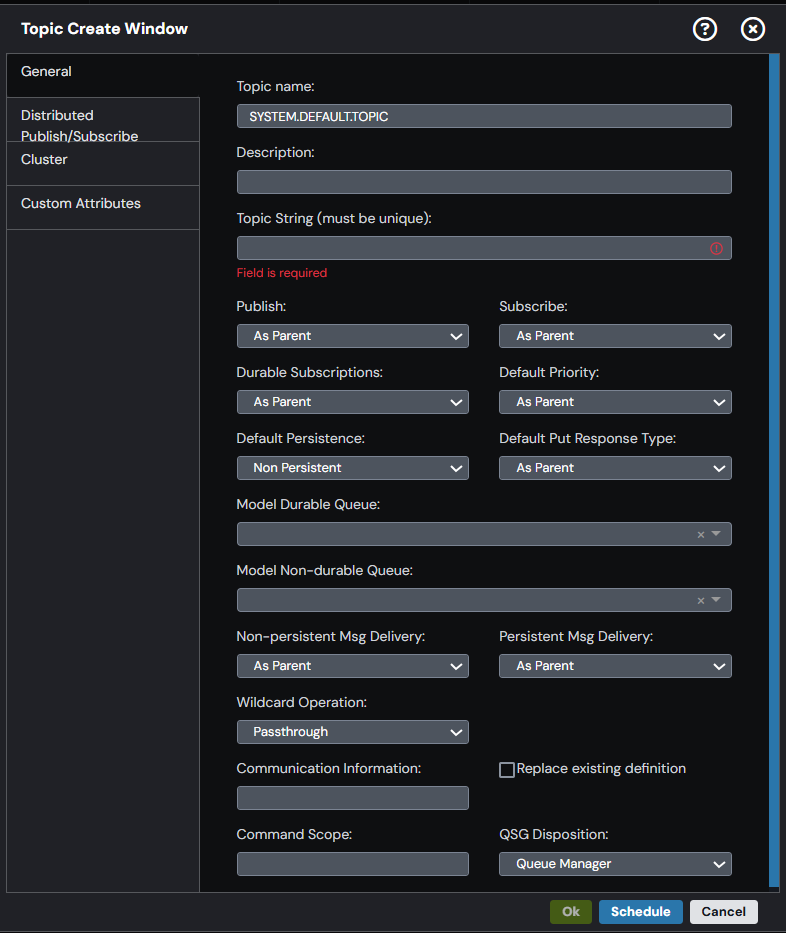Open the QSG Disposition dropdown
786x933 pixels.
[x=615, y=864]
